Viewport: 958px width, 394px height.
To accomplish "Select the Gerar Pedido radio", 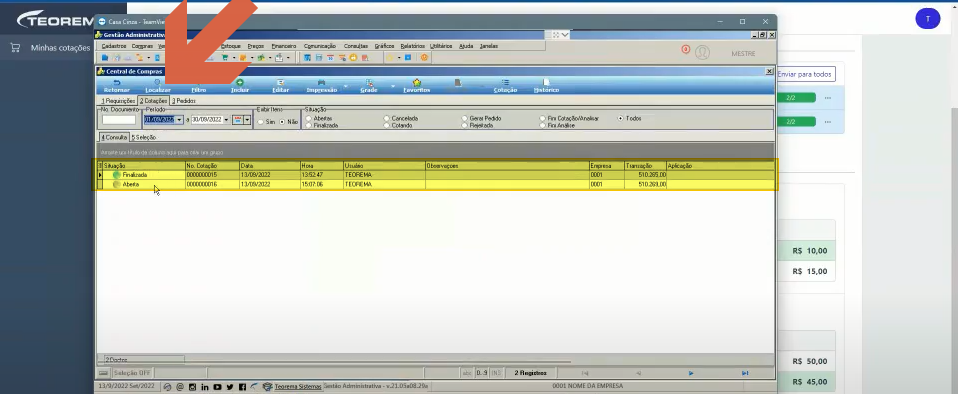I will (x=465, y=119).
